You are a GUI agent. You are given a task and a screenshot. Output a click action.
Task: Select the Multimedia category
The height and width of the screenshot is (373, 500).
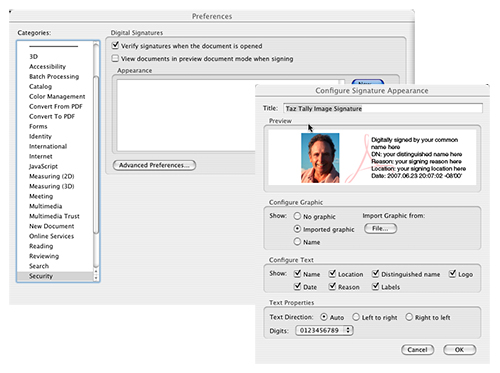coord(46,206)
